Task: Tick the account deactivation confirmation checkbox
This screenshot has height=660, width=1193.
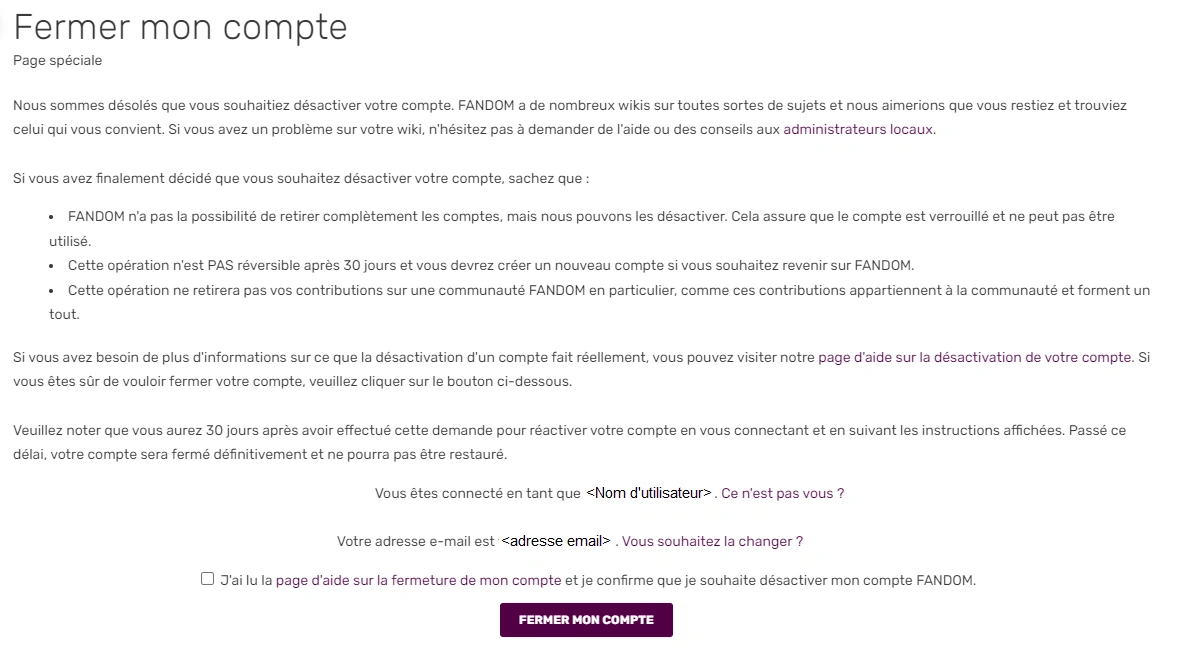Action: point(207,579)
